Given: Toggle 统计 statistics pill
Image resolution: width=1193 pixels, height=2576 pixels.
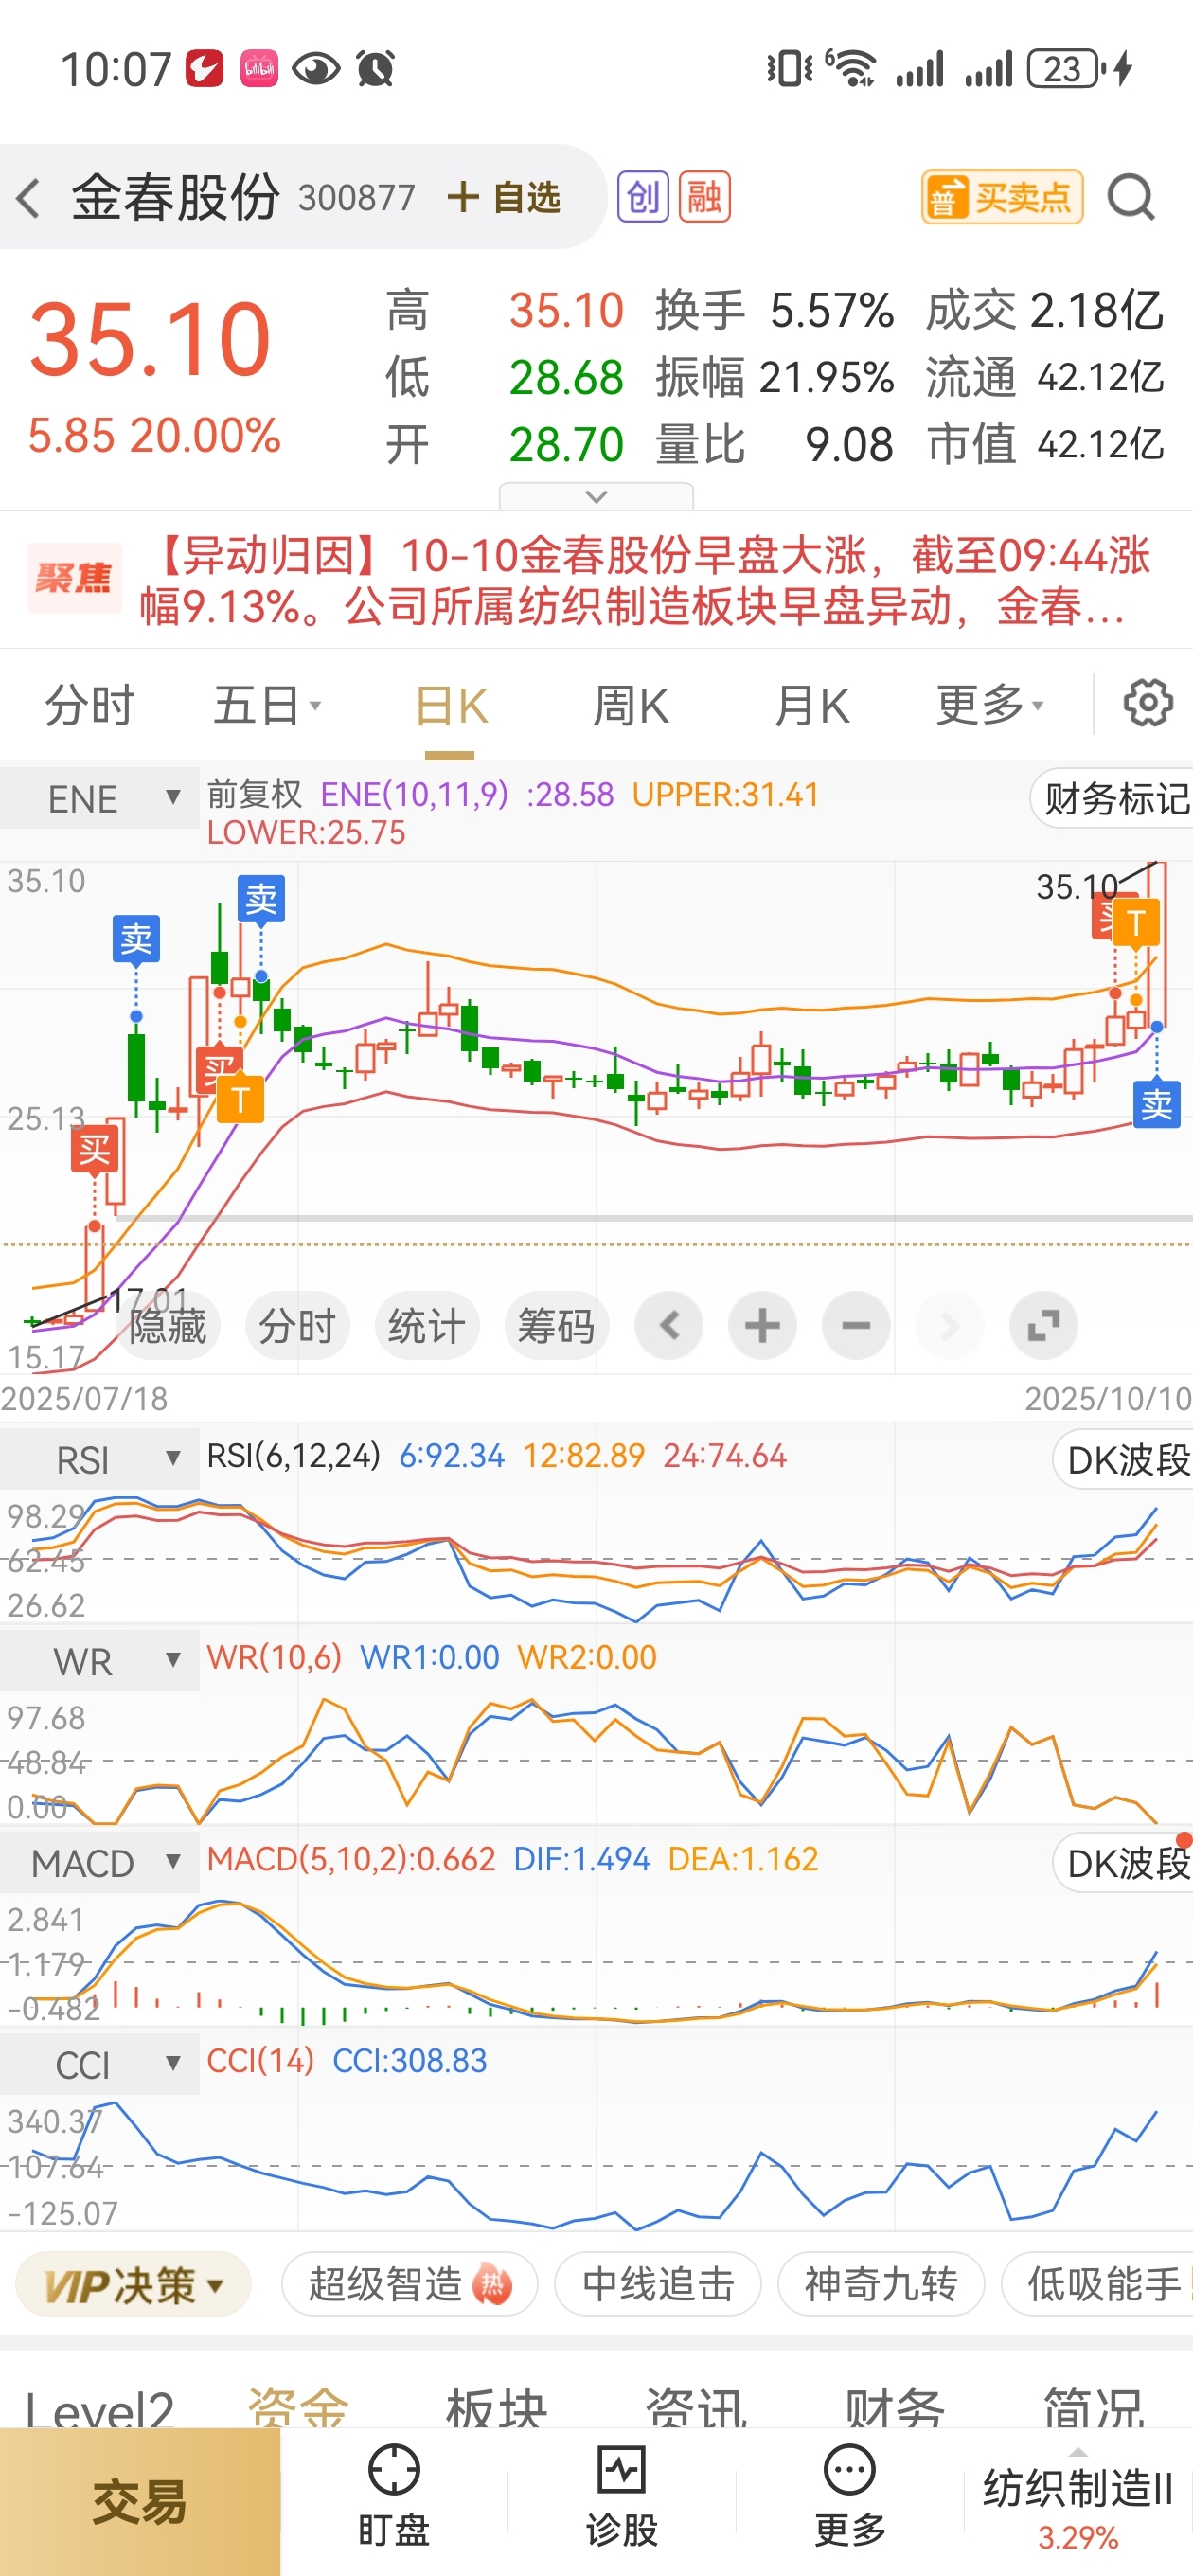Looking at the screenshot, I should [427, 1326].
